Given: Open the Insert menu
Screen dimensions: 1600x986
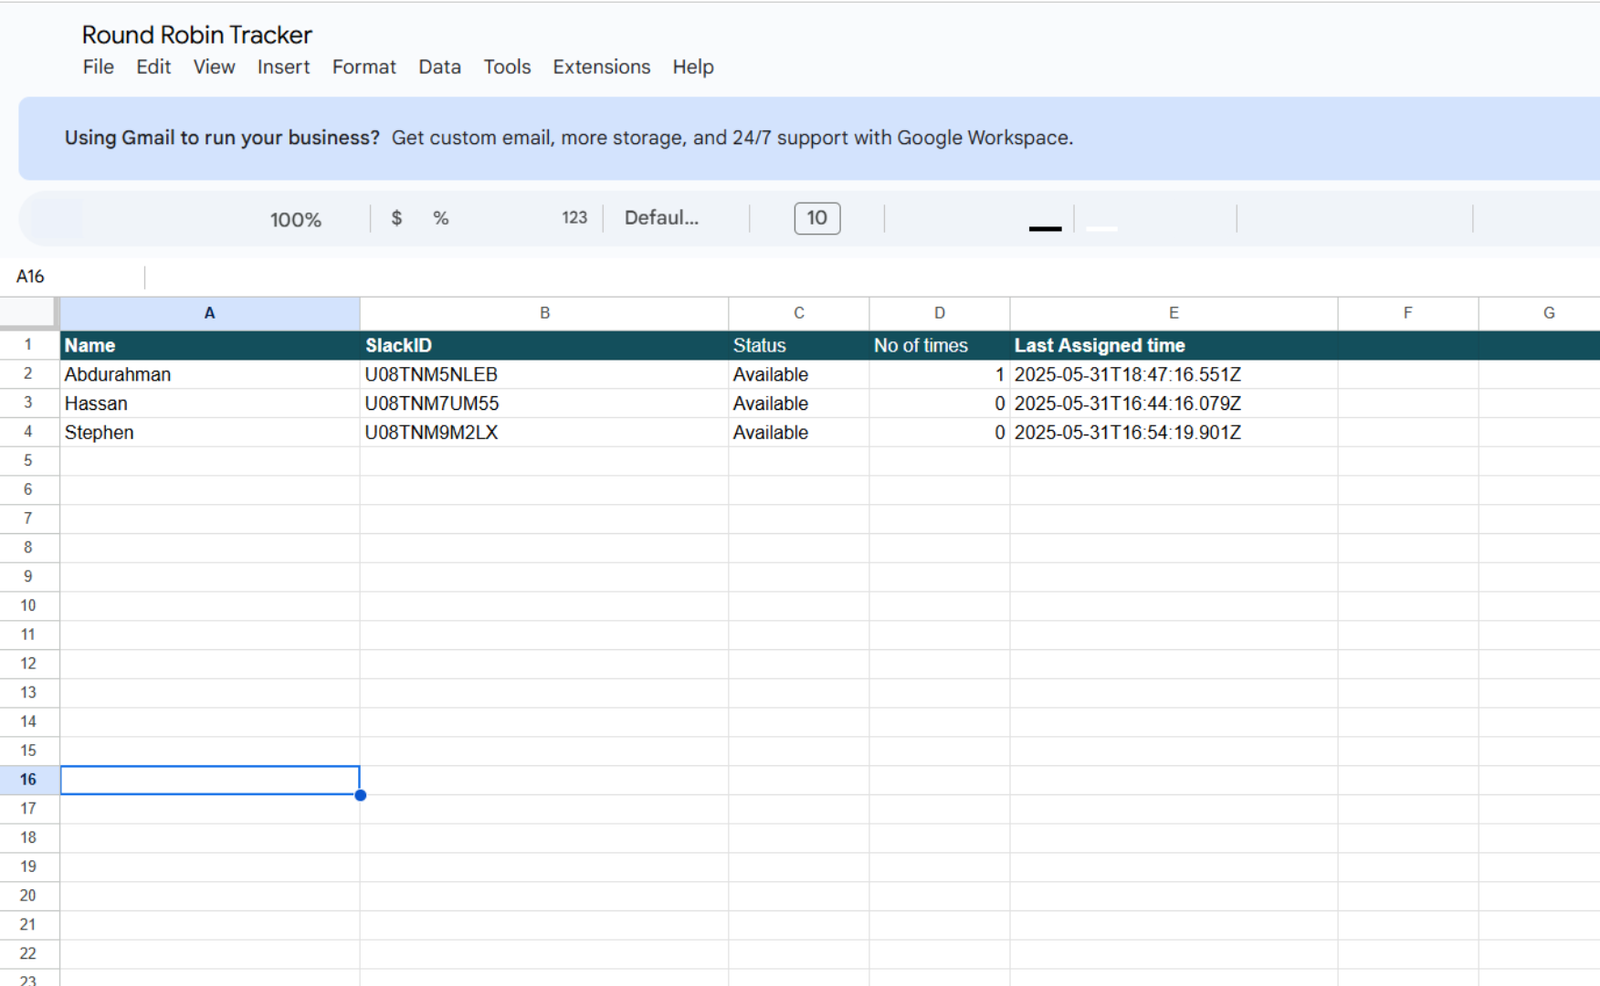Looking at the screenshot, I should click(x=283, y=67).
